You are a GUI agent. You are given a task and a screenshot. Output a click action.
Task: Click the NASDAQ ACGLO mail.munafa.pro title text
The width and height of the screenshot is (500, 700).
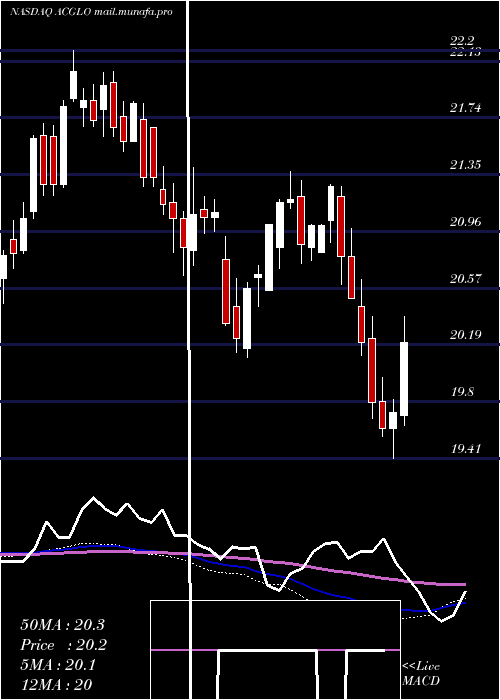91,12
